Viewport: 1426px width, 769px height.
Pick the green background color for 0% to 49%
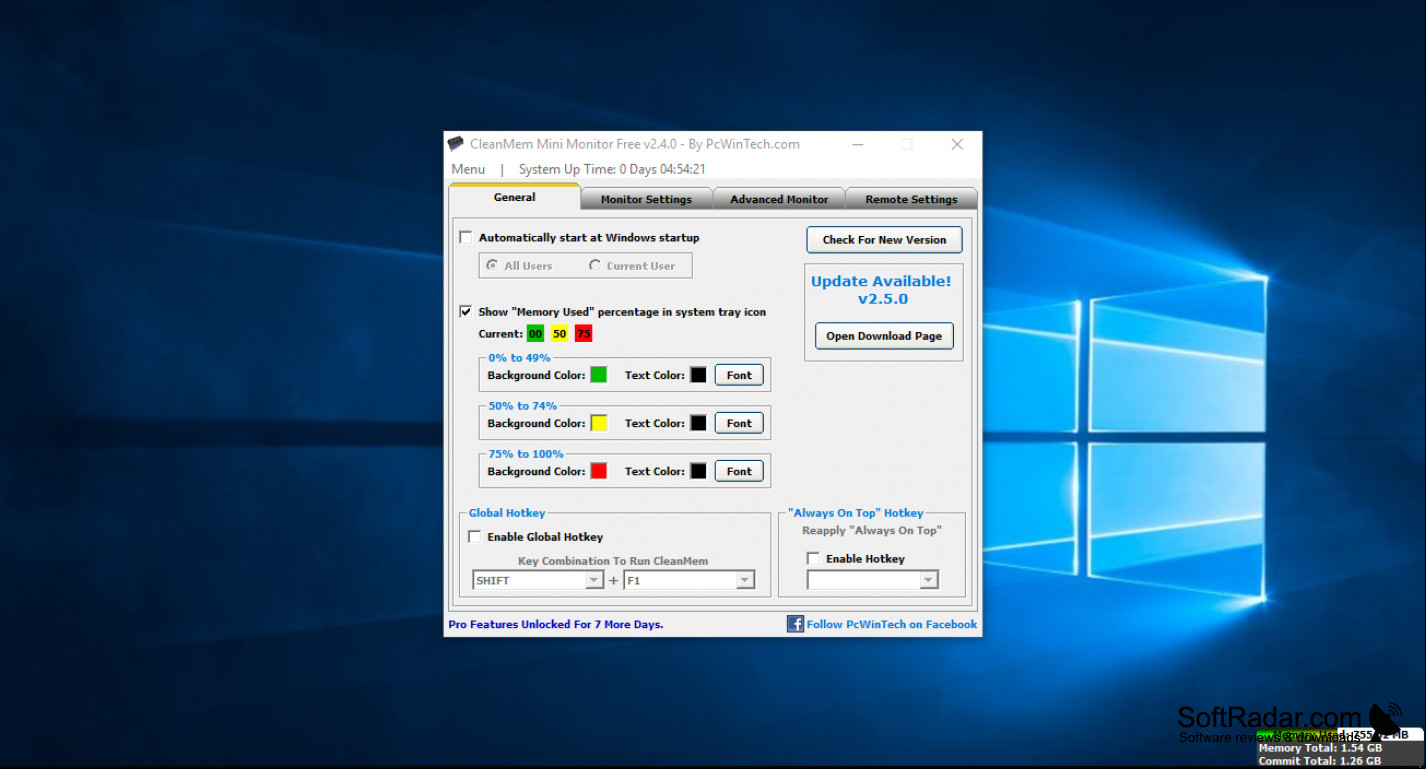(x=599, y=375)
